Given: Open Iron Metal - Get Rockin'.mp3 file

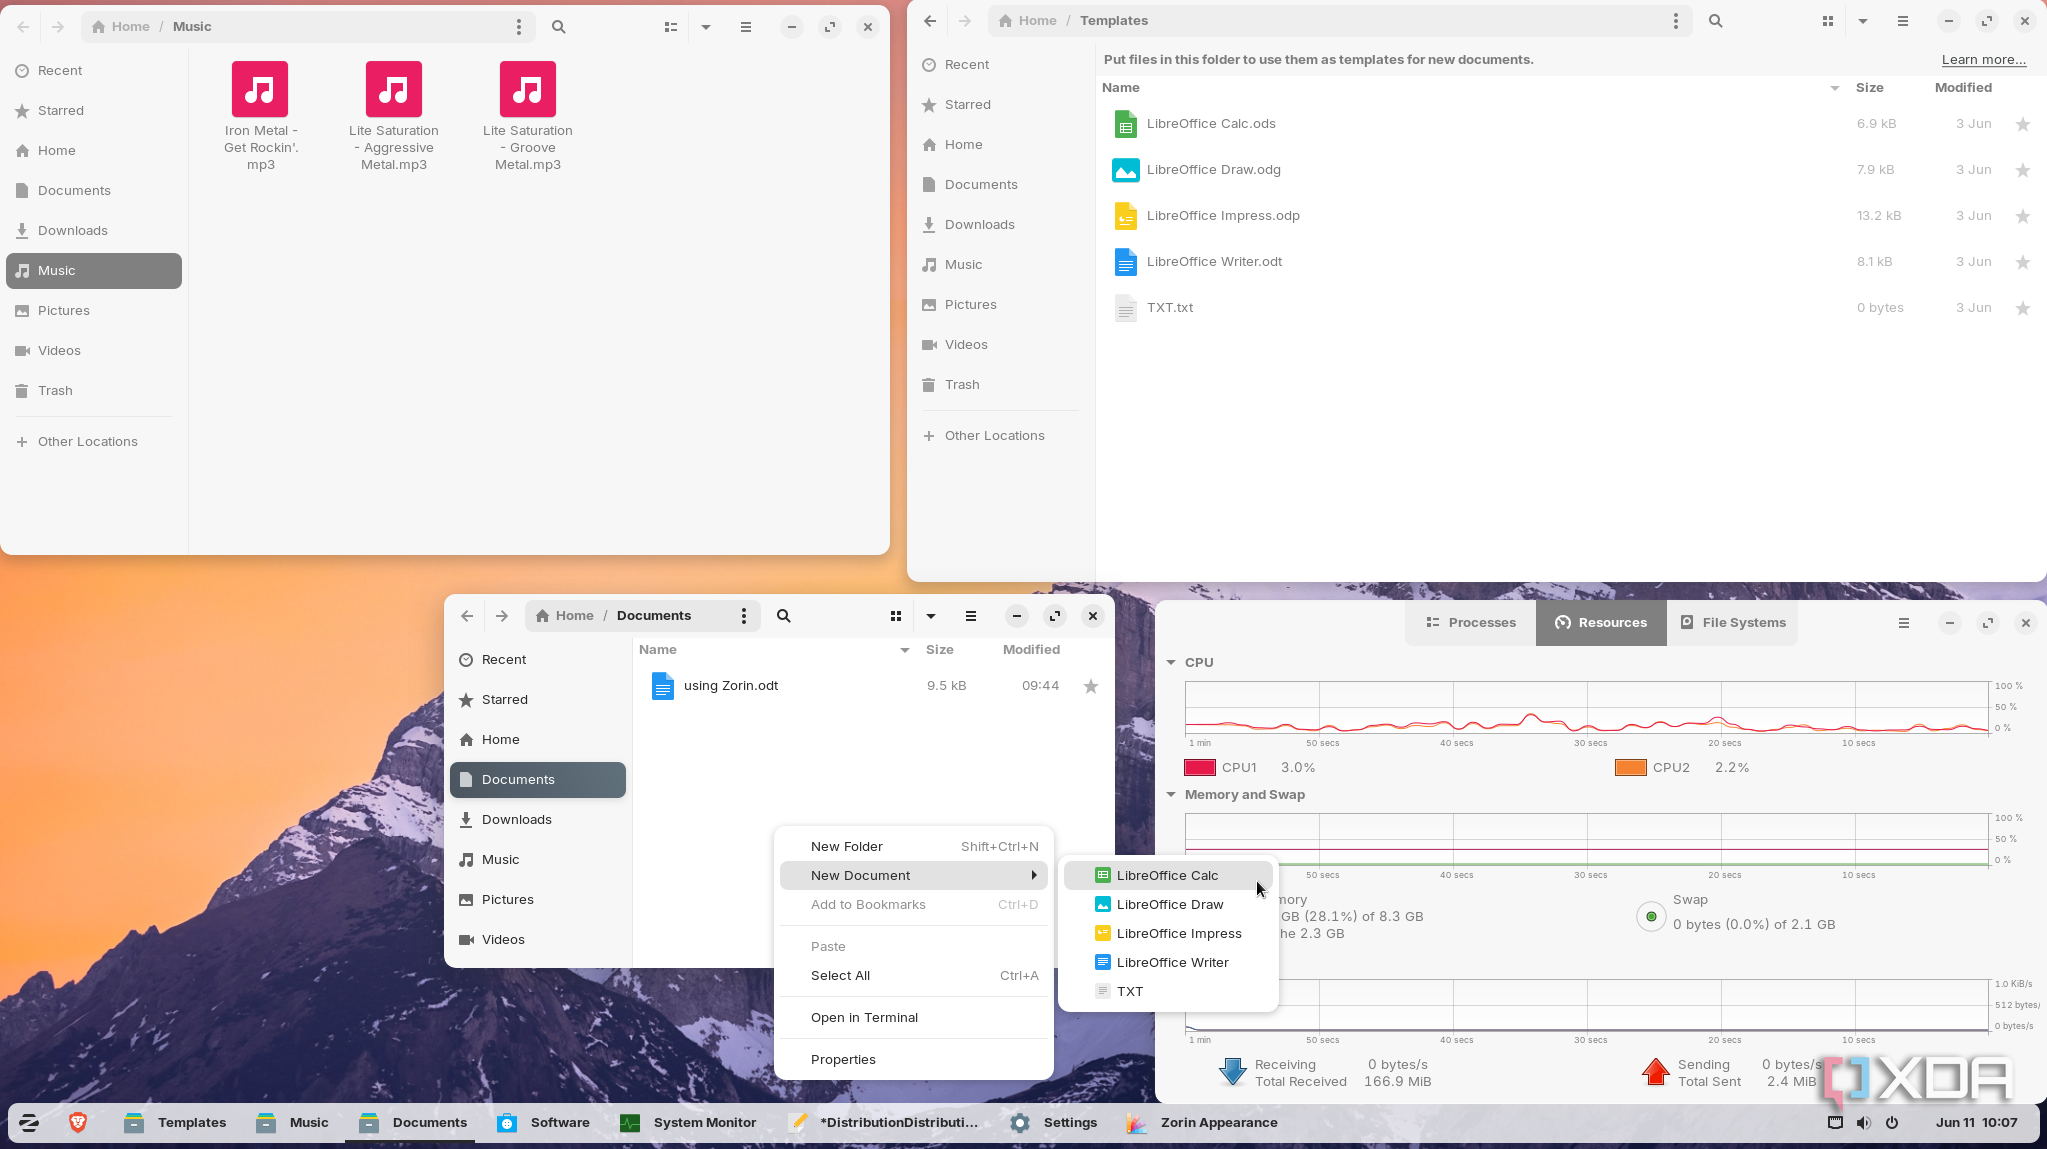Looking at the screenshot, I should point(260,116).
